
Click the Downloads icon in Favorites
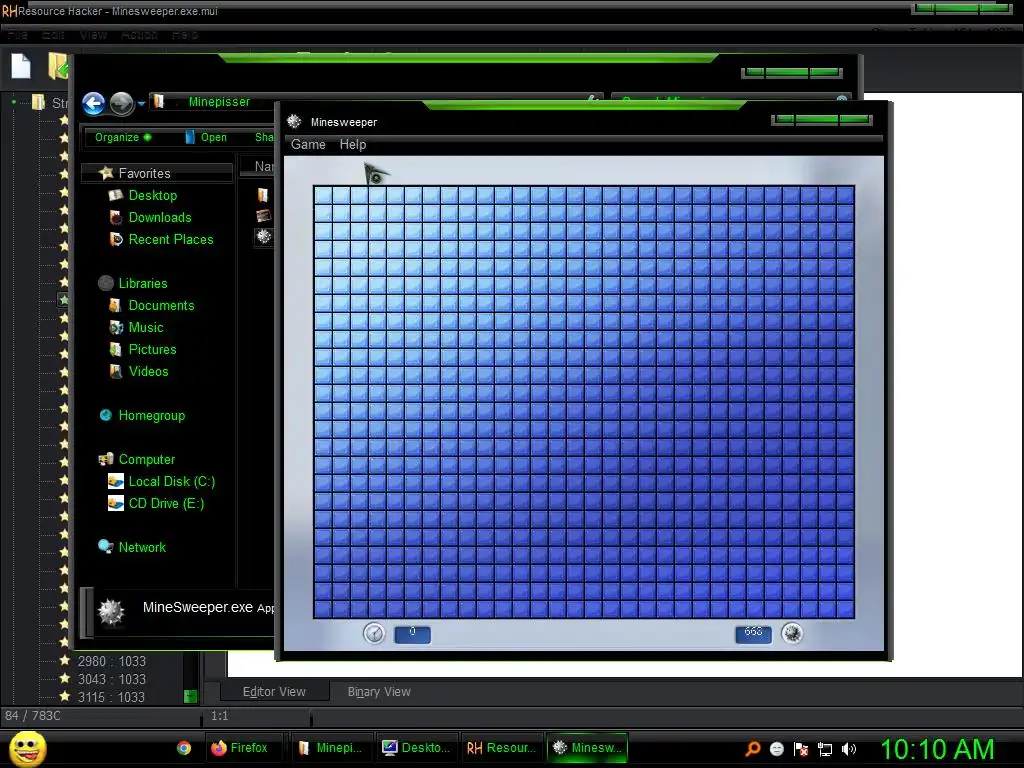click(116, 217)
